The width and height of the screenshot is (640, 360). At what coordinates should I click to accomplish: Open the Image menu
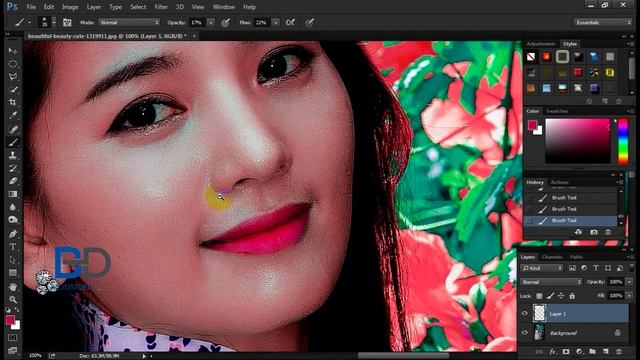click(70, 7)
